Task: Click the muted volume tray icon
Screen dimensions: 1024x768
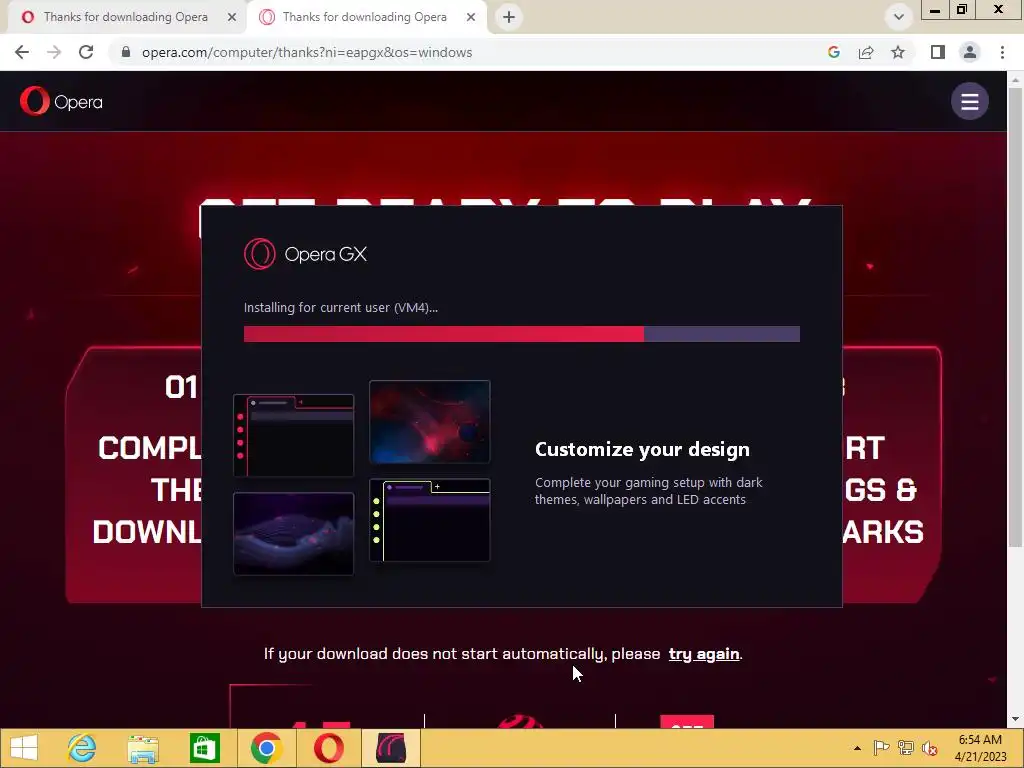Action: coord(929,748)
